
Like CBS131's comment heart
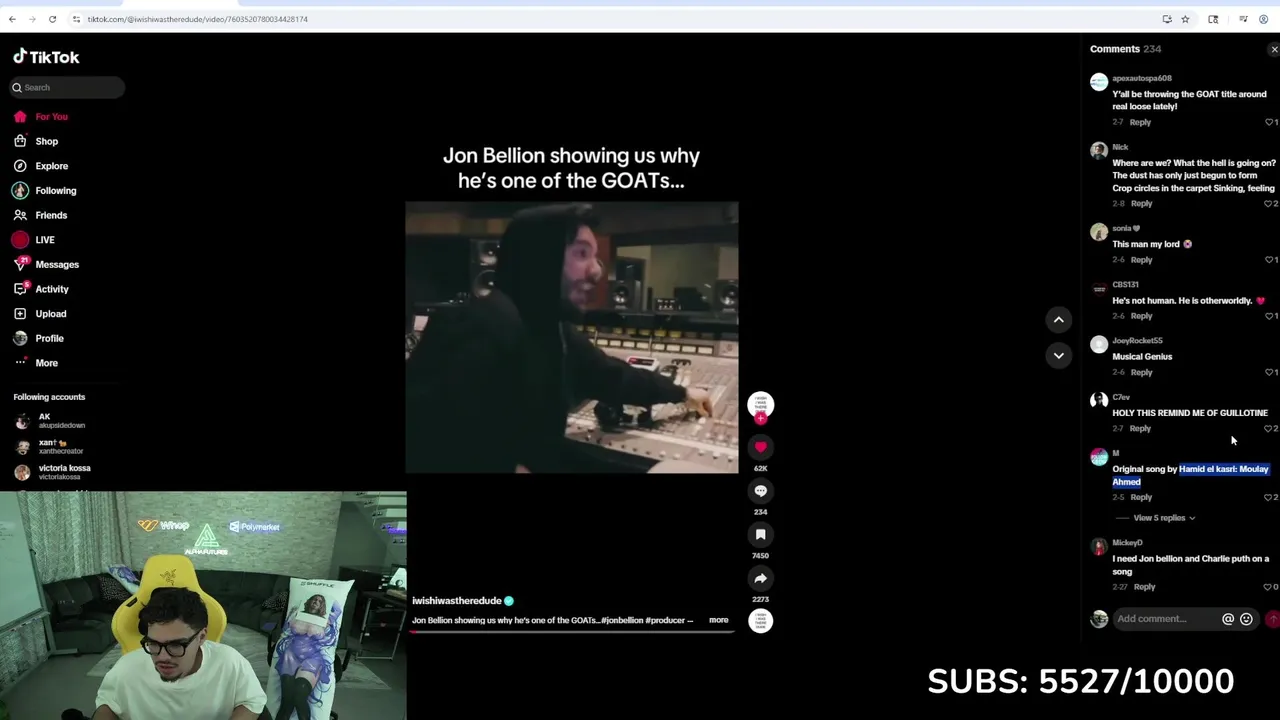[x=1269, y=316]
